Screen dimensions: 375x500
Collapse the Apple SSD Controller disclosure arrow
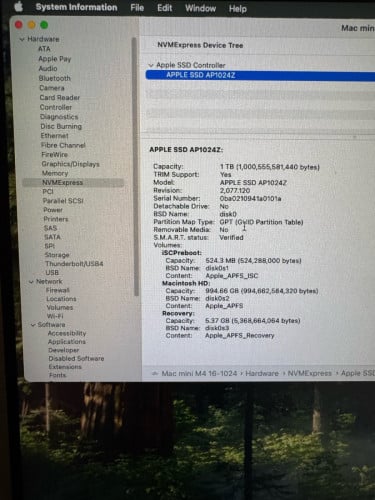click(151, 65)
